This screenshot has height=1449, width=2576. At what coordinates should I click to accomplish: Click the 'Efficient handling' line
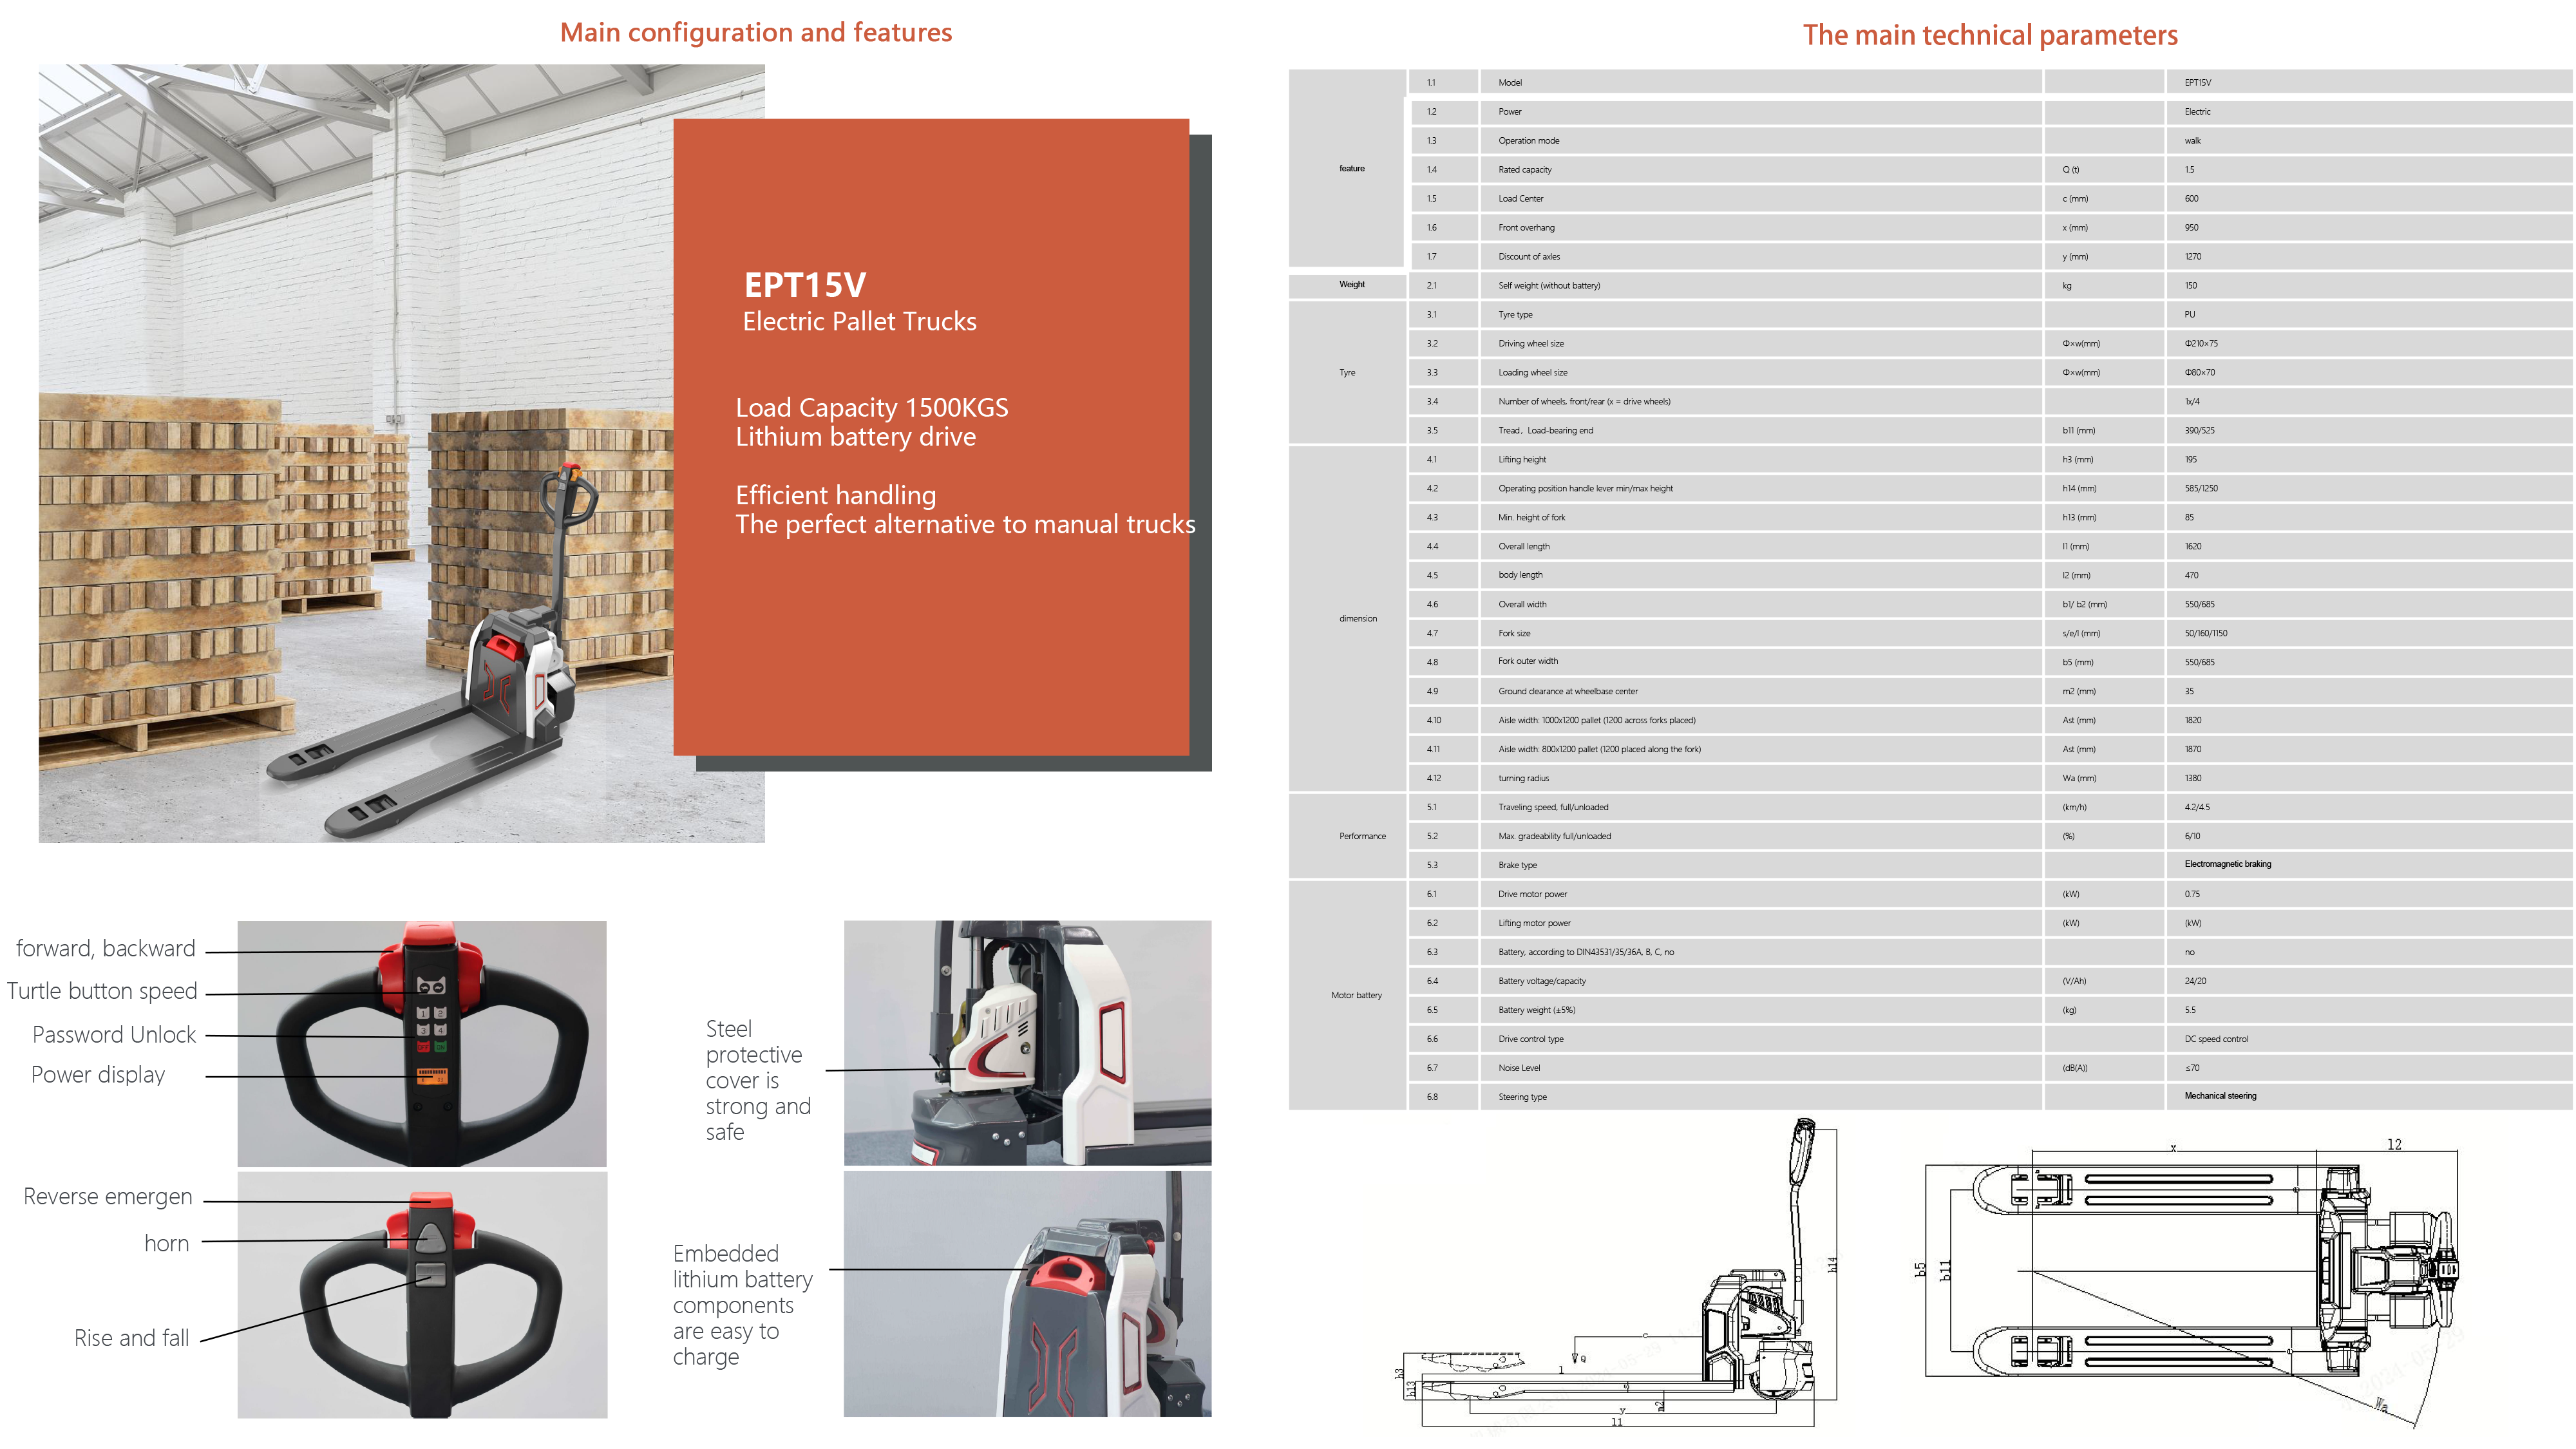coord(835,495)
